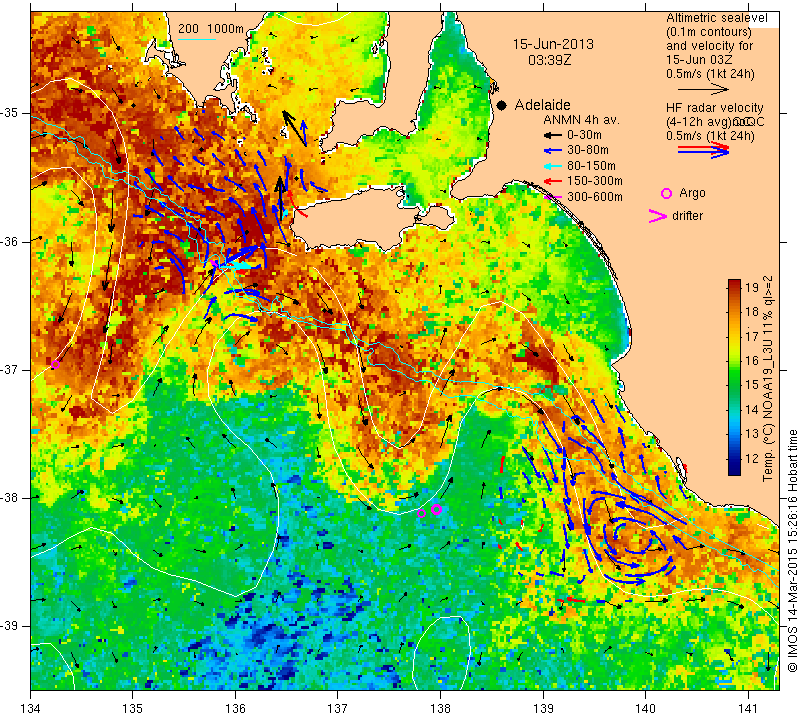Click the '136' longitude axis label
This screenshot has height=720, width=800.
(x=235, y=709)
